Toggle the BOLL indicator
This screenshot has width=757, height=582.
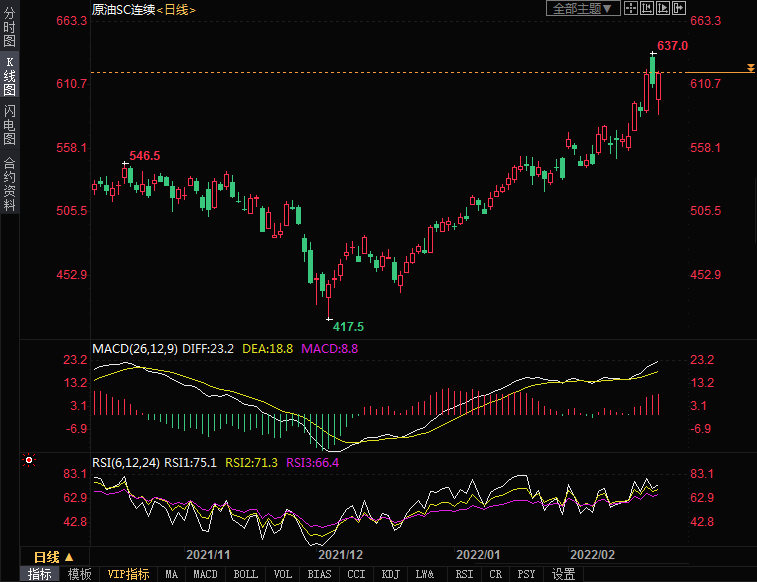(245, 574)
